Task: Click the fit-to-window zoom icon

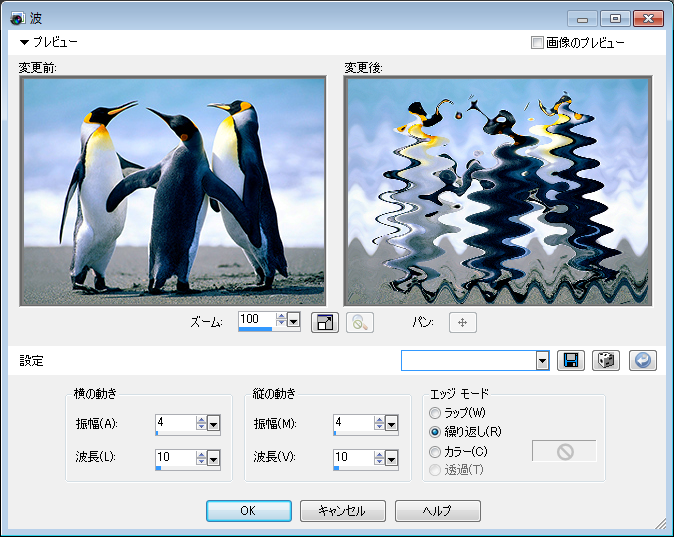Action: pos(325,322)
